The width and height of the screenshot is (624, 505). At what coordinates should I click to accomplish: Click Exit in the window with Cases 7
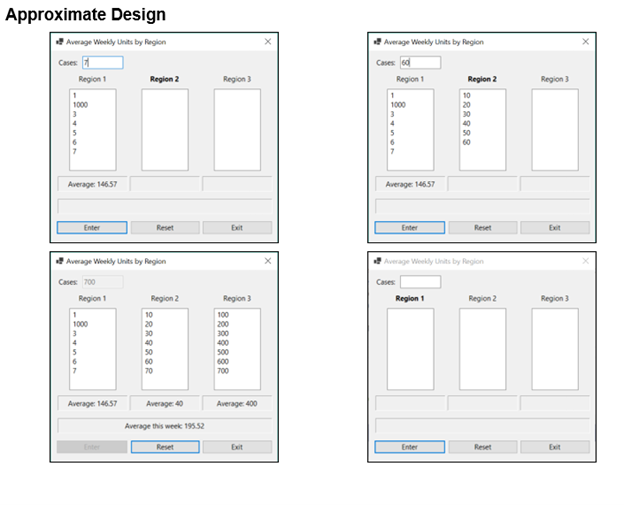coord(237,228)
